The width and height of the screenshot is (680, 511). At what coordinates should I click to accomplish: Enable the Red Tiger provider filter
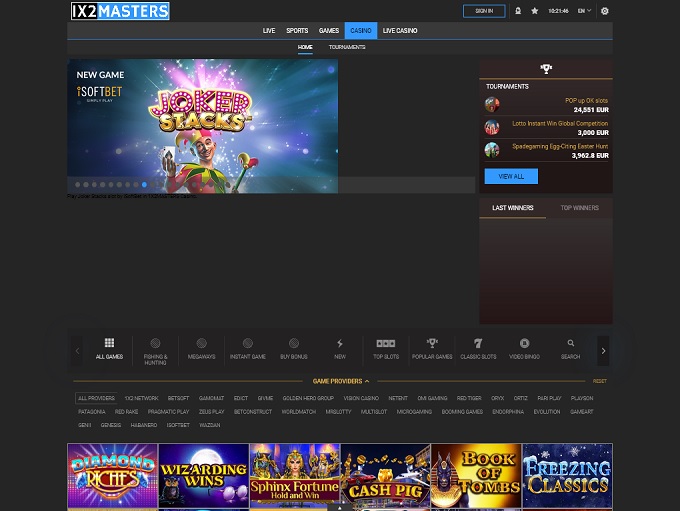[x=469, y=398]
